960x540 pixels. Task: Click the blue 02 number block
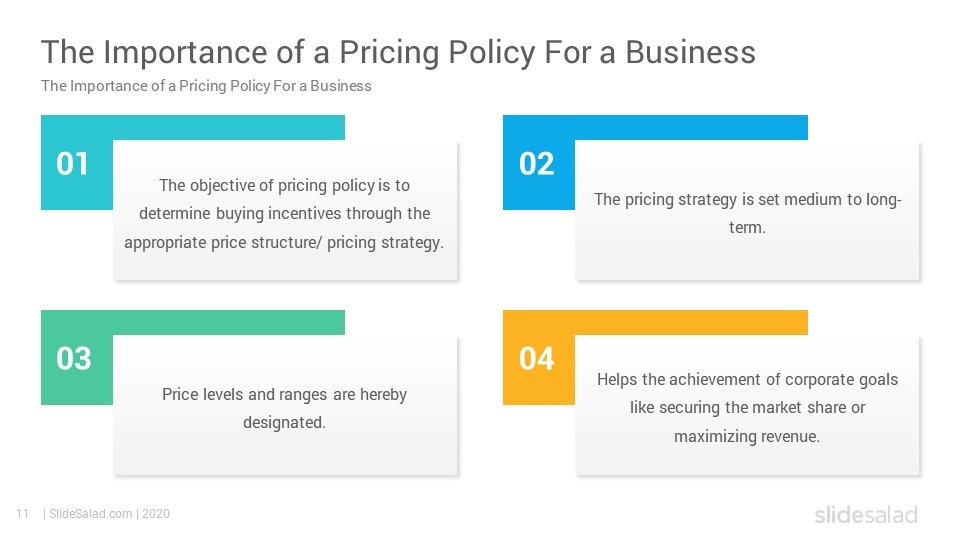[x=537, y=164]
